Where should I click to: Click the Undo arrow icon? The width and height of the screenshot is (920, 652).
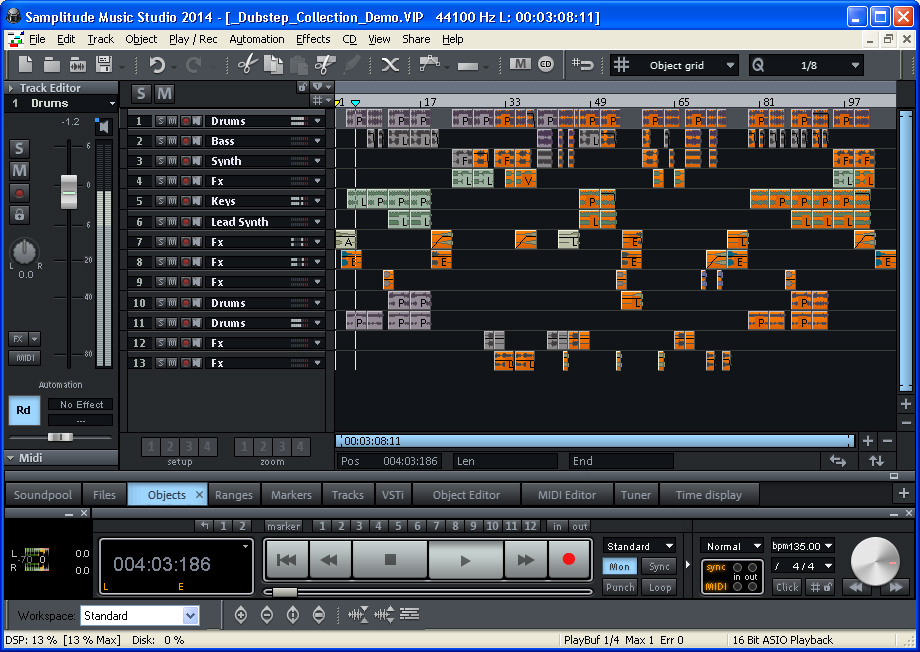(157, 65)
